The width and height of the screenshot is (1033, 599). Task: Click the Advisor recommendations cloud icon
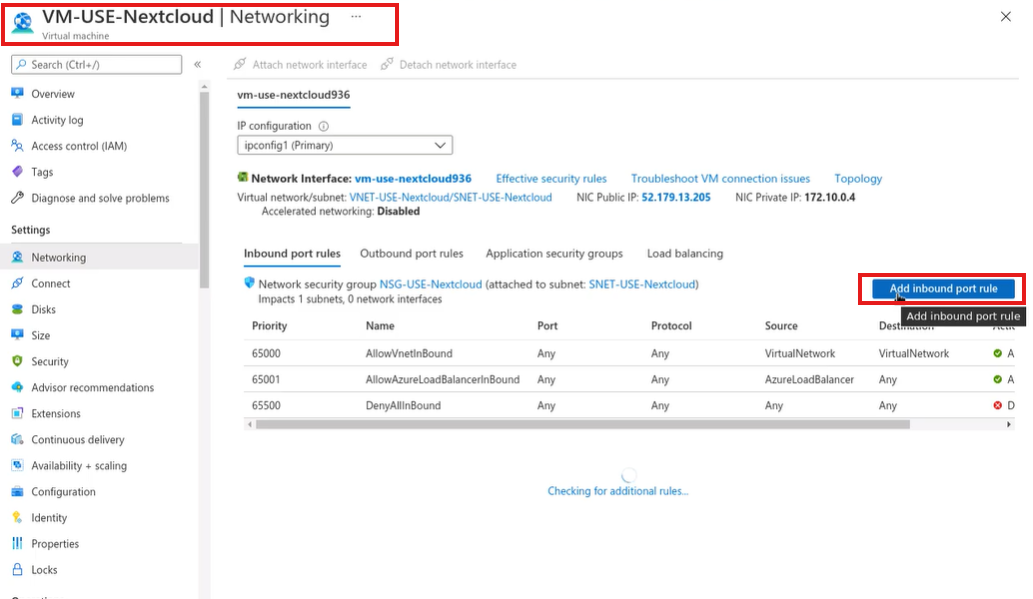18,387
